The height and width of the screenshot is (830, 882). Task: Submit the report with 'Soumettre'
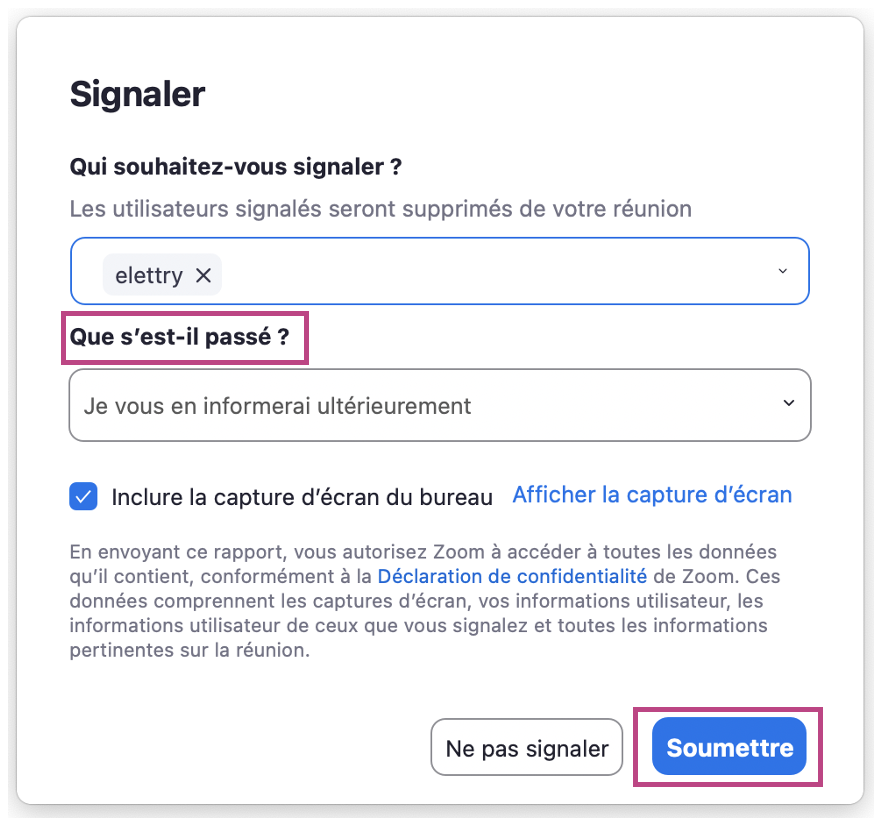[x=729, y=748]
